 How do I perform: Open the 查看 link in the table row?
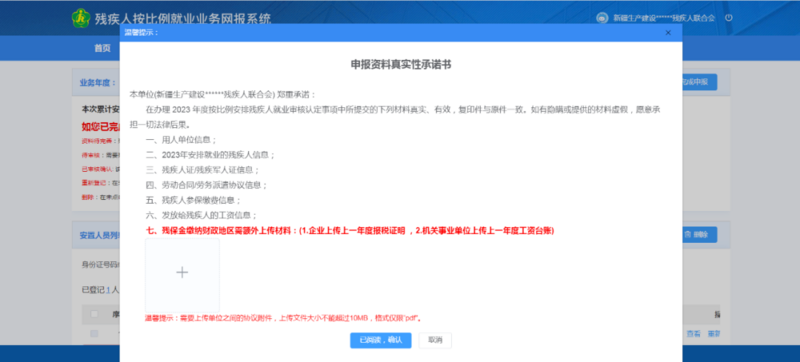coord(693,334)
